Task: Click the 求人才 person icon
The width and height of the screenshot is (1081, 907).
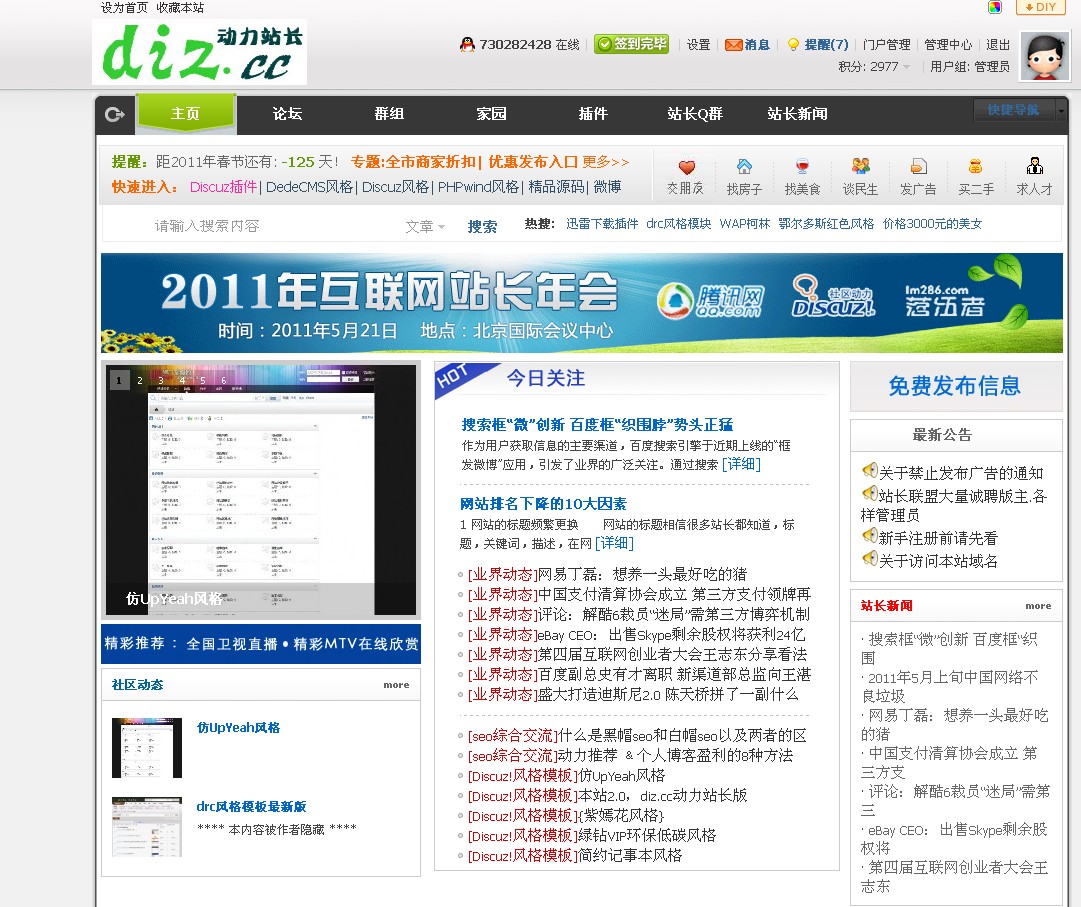Action: [1034, 167]
